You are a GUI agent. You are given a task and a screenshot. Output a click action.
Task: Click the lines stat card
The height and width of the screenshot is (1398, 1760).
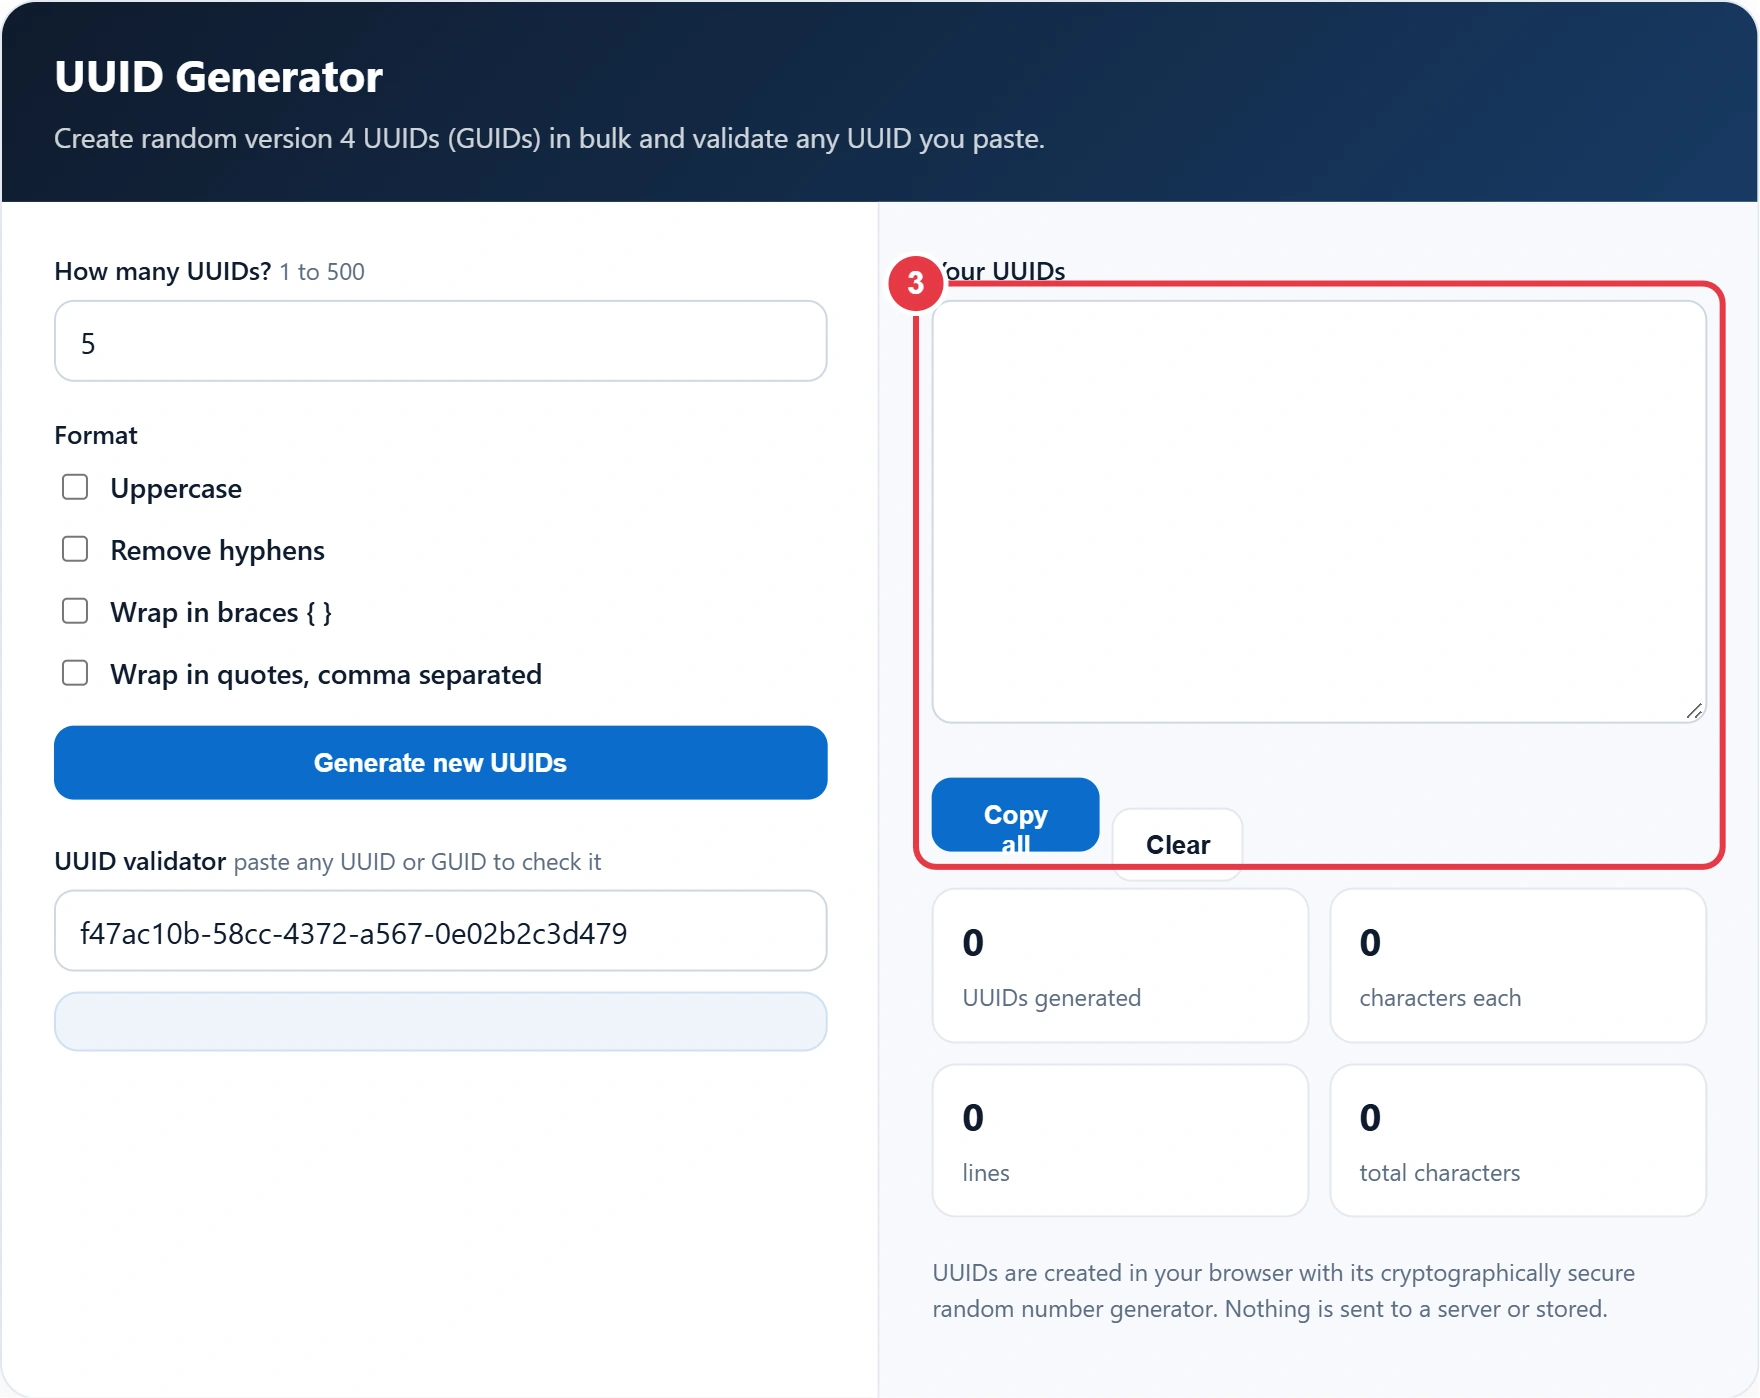pyautogui.click(x=1120, y=1140)
